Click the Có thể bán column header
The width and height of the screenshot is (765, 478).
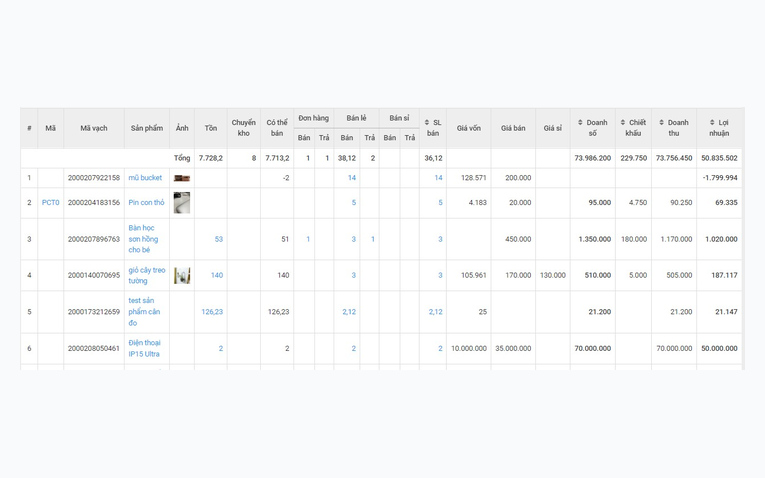[277, 128]
